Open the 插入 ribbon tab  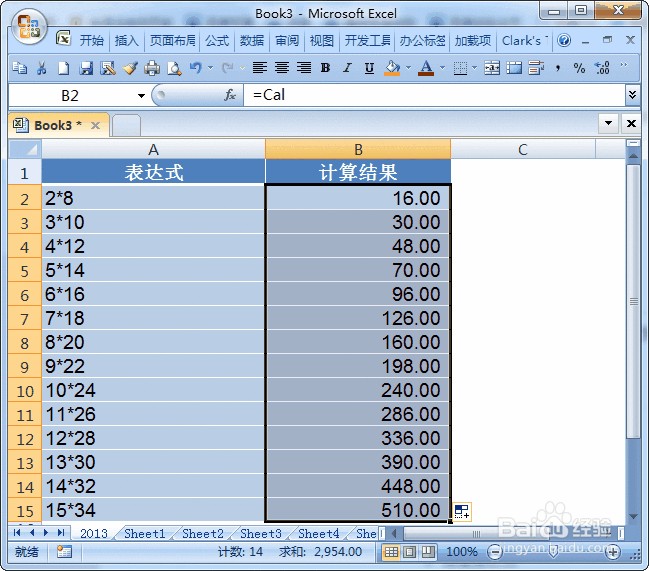click(x=127, y=41)
